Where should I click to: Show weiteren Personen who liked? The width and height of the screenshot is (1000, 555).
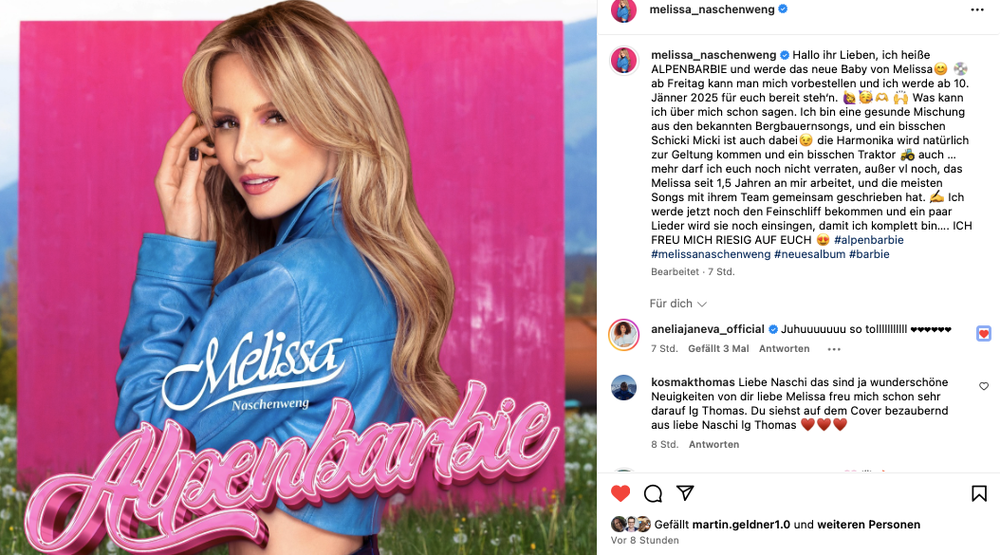869,524
